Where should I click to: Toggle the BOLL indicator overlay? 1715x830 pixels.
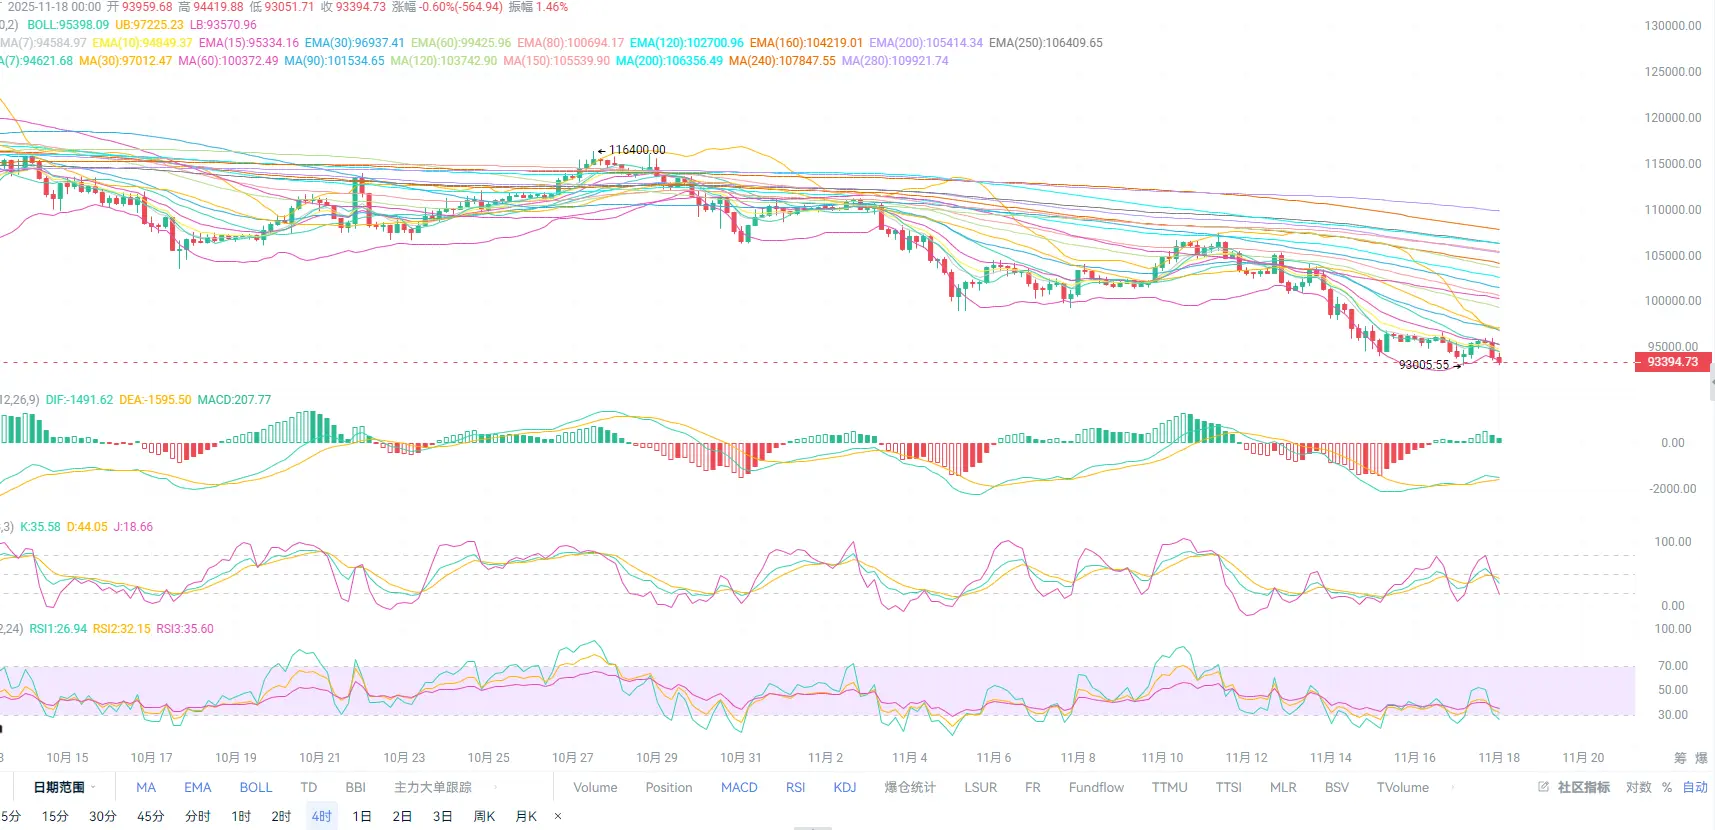pos(256,787)
